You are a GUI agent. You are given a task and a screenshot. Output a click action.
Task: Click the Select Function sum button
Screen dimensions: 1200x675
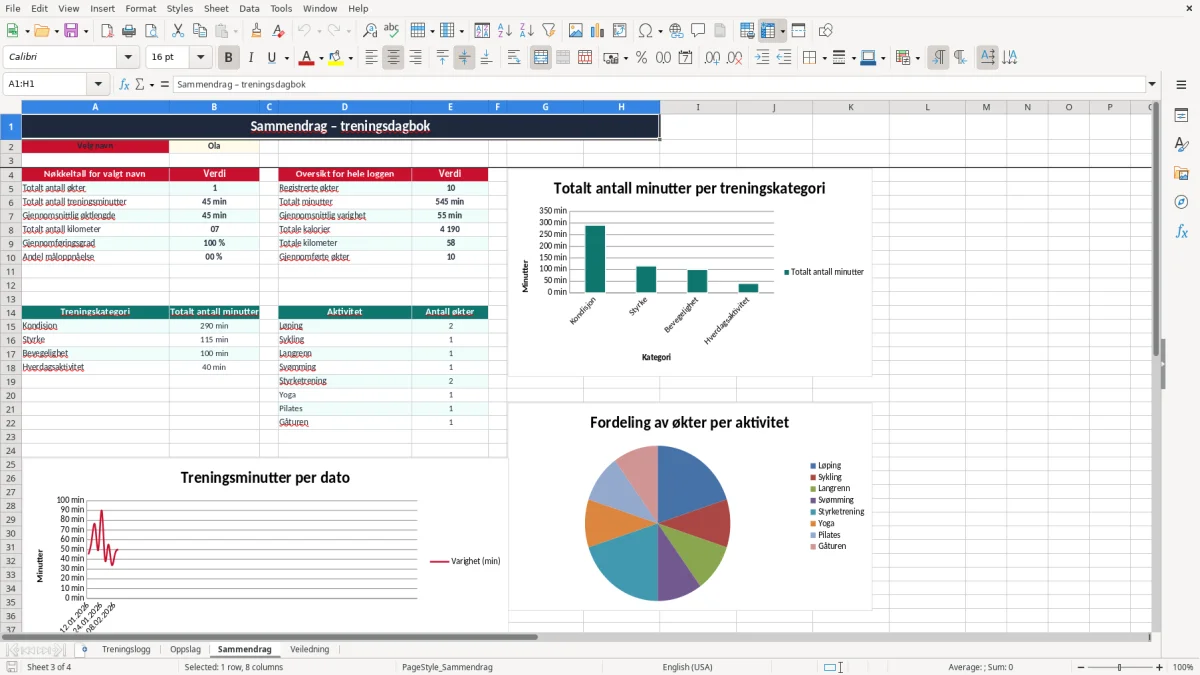tap(139, 85)
